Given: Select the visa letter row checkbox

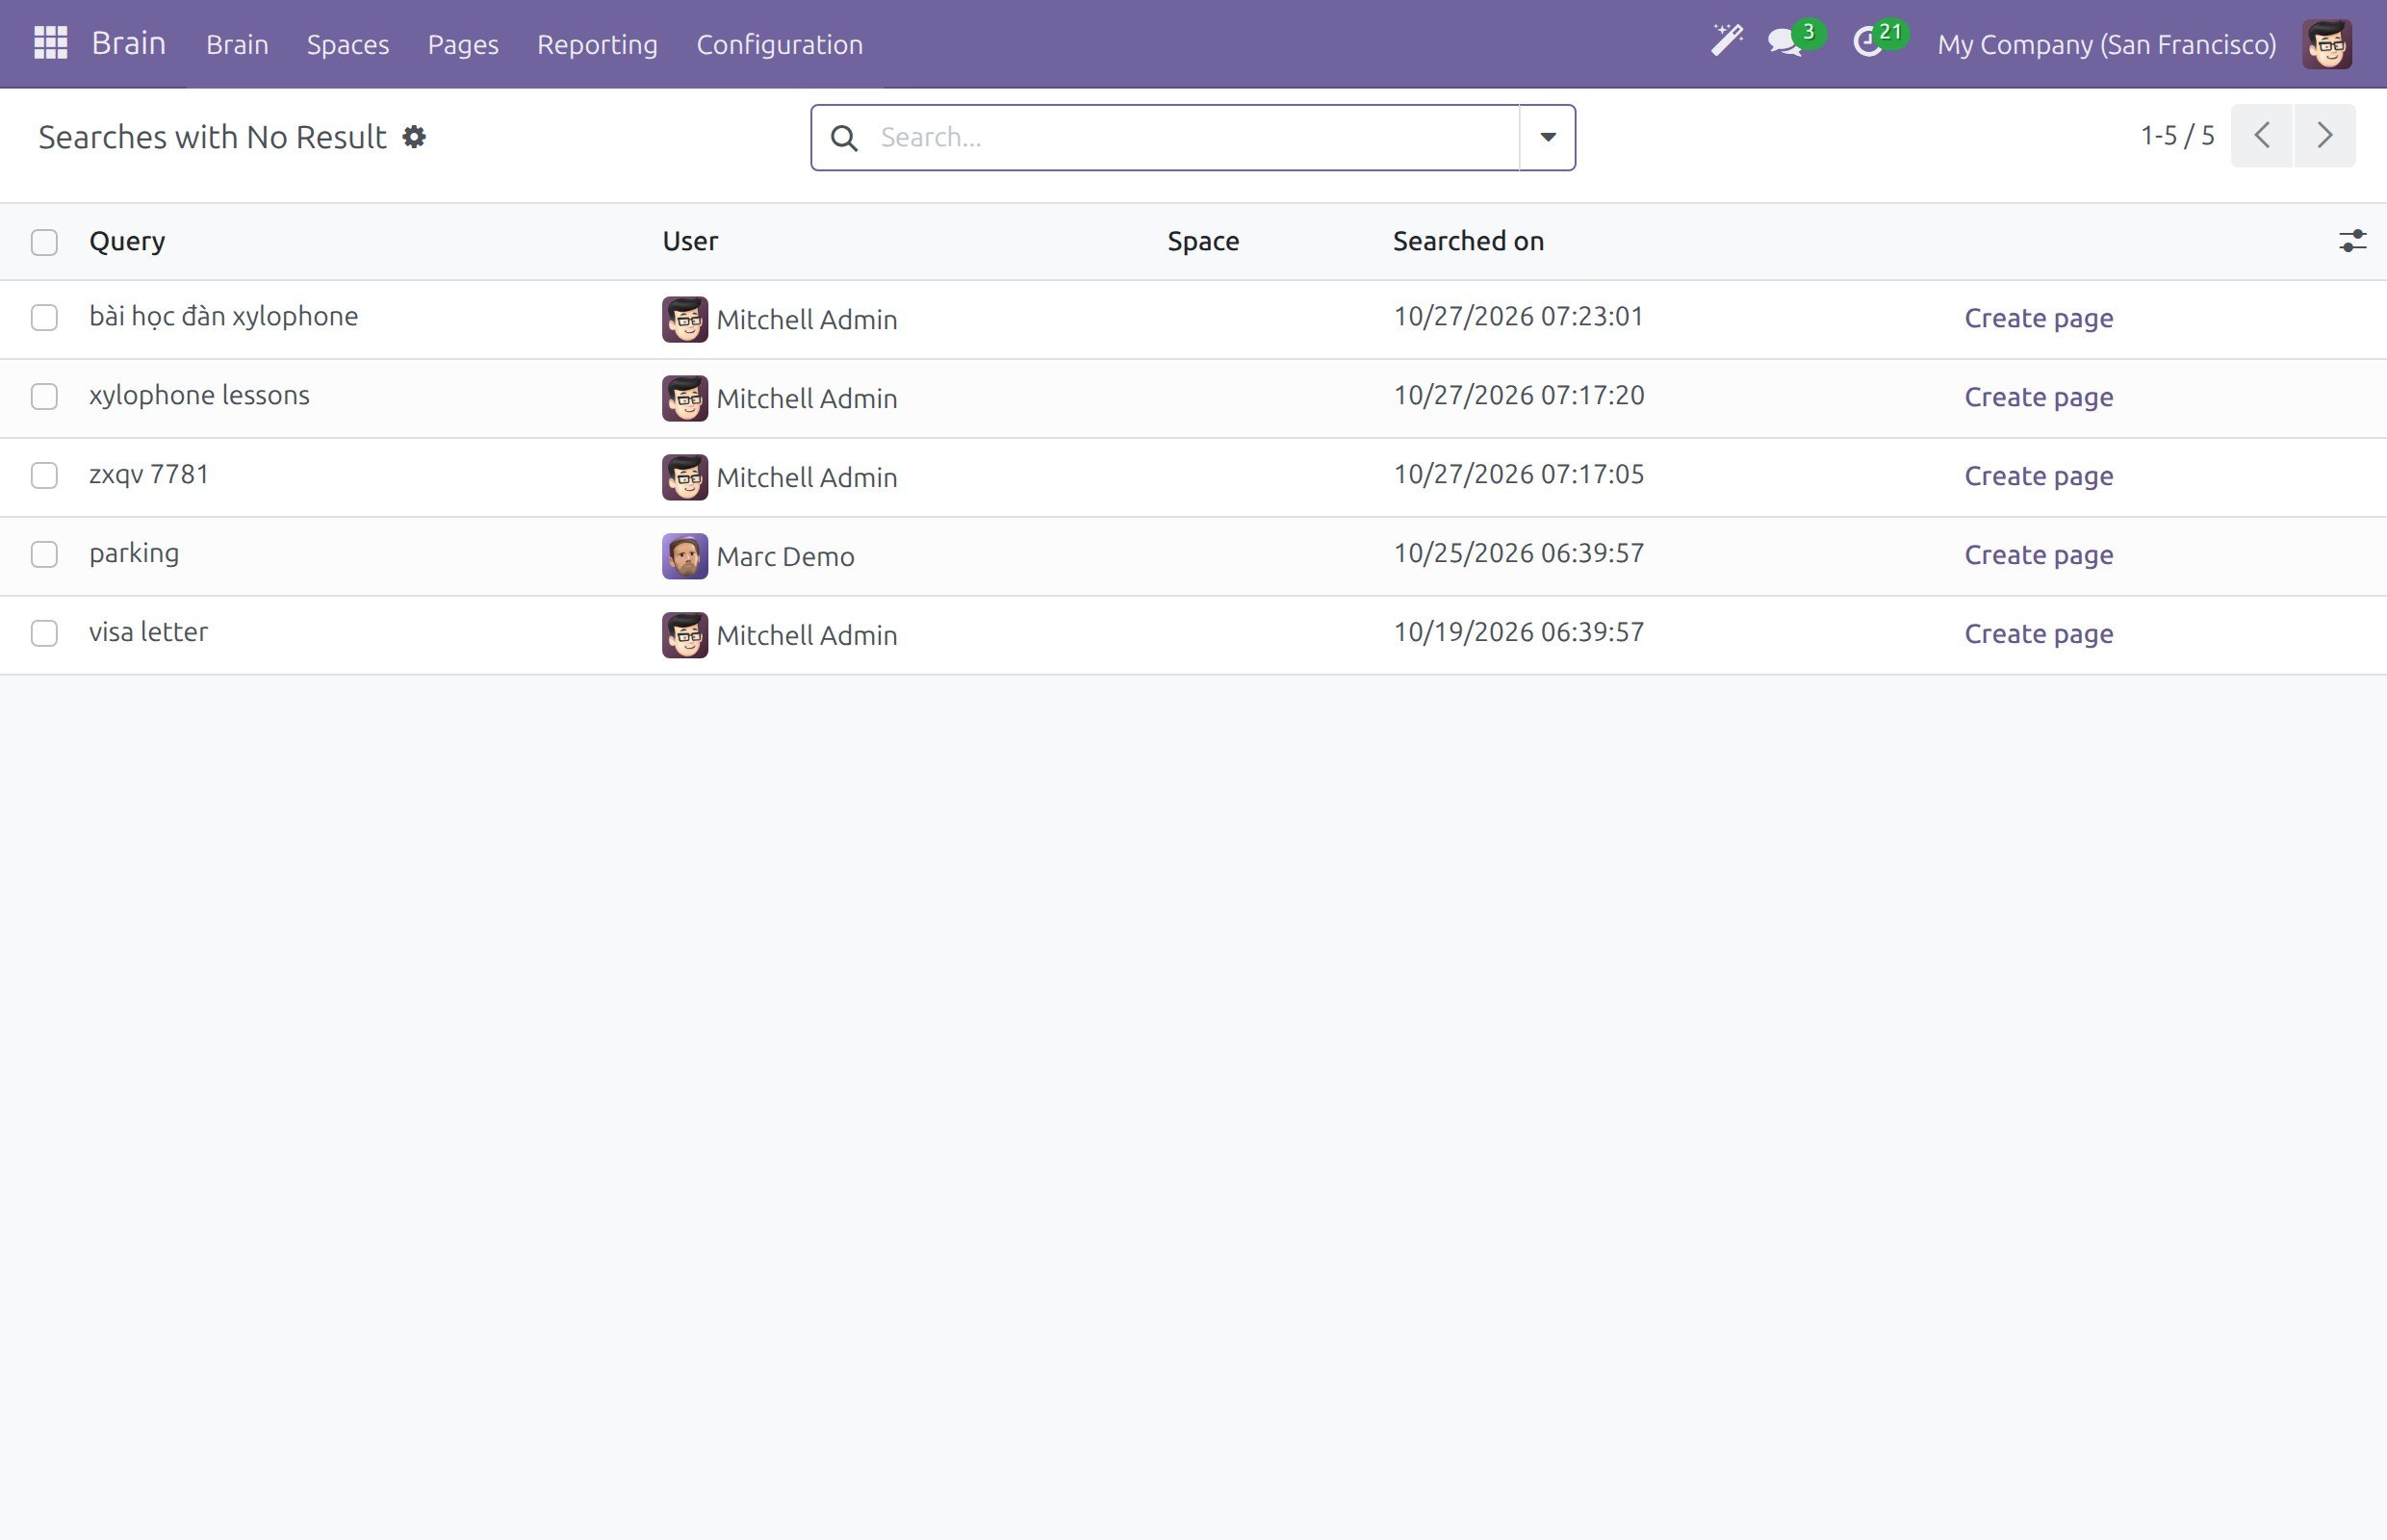Looking at the screenshot, I should [x=44, y=634].
